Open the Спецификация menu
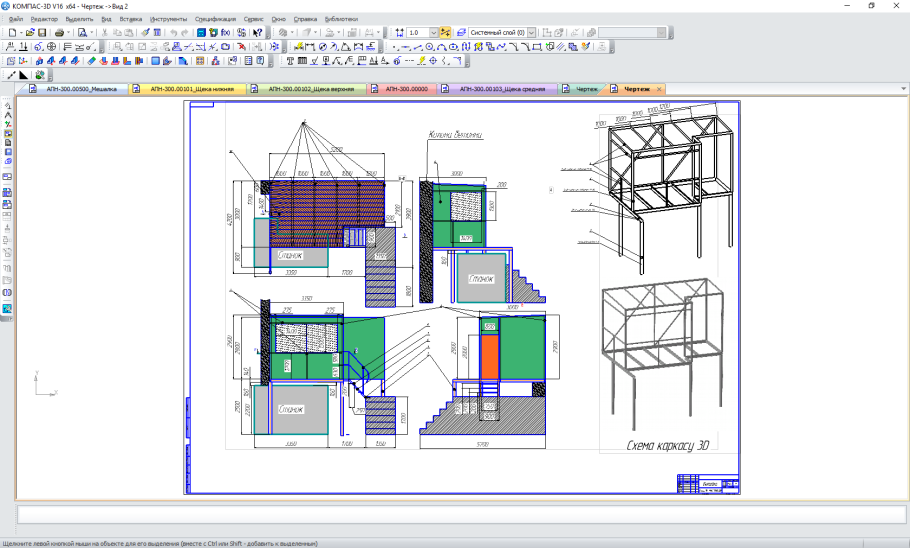Viewport: 910px width, 548px height. (x=217, y=19)
